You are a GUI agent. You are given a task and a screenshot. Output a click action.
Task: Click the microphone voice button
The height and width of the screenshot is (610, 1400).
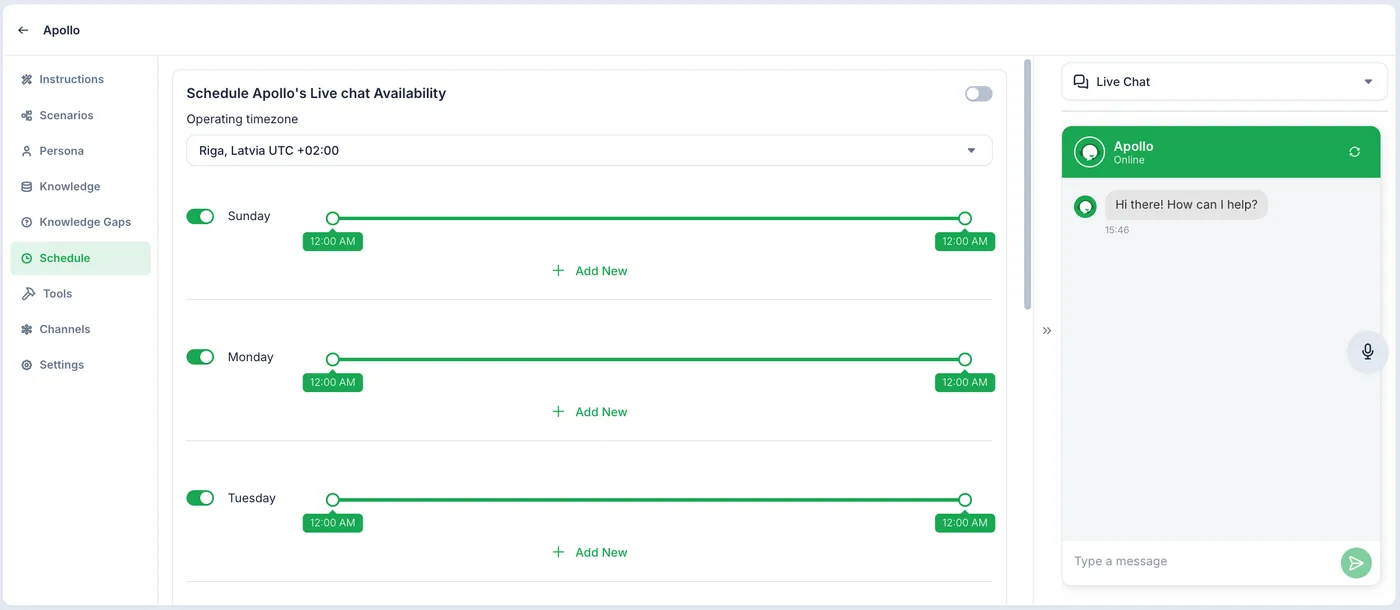tap(1368, 351)
